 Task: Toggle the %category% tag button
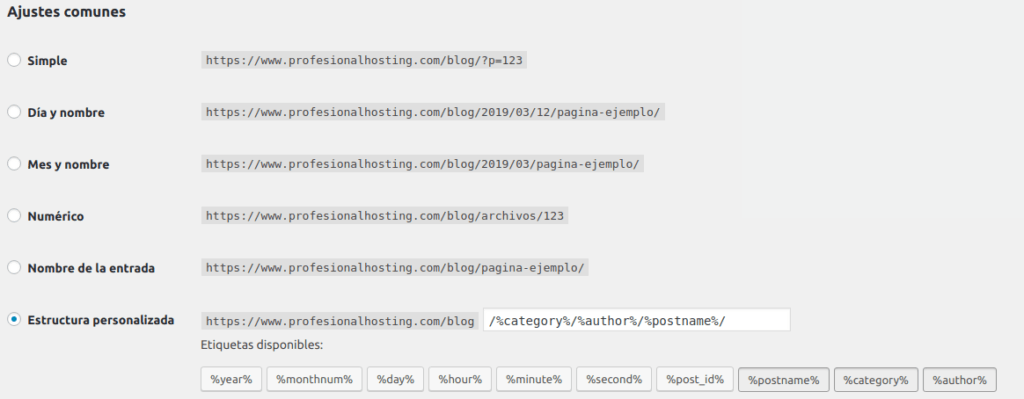coord(876,379)
